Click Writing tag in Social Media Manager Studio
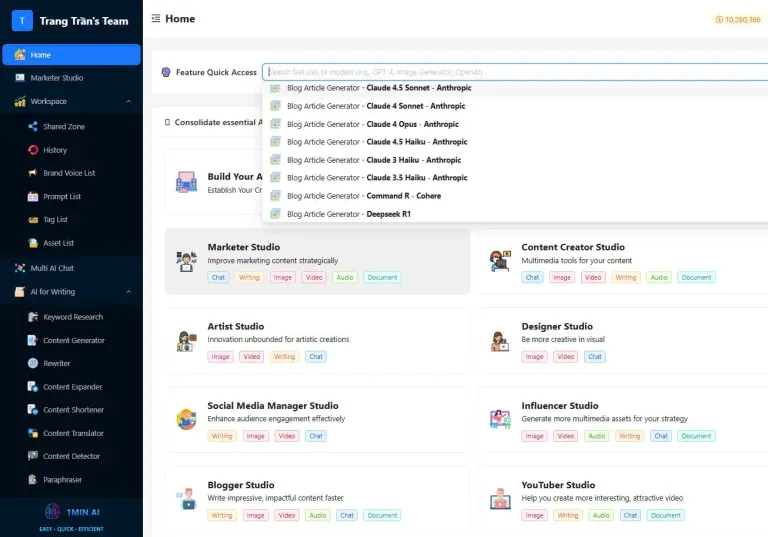The image size is (768, 537). pos(222,436)
